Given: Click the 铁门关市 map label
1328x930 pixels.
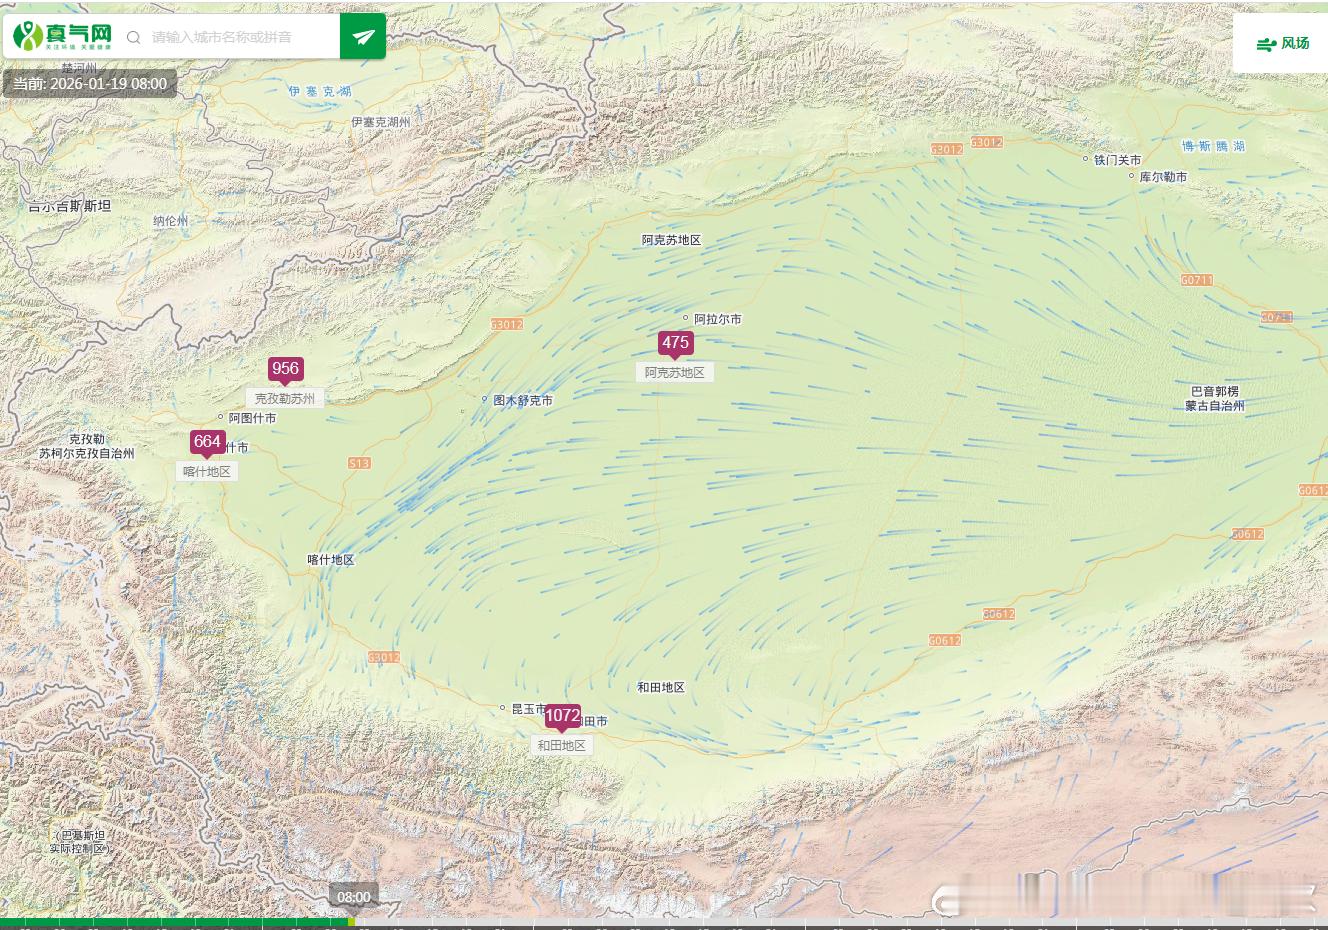Looking at the screenshot, I should 1117,160.
